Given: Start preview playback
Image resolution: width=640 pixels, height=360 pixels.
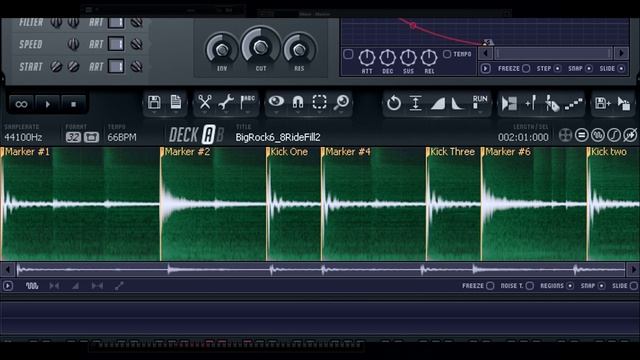Looking at the screenshot, I should pyautogui.click(x=48, y=104).
